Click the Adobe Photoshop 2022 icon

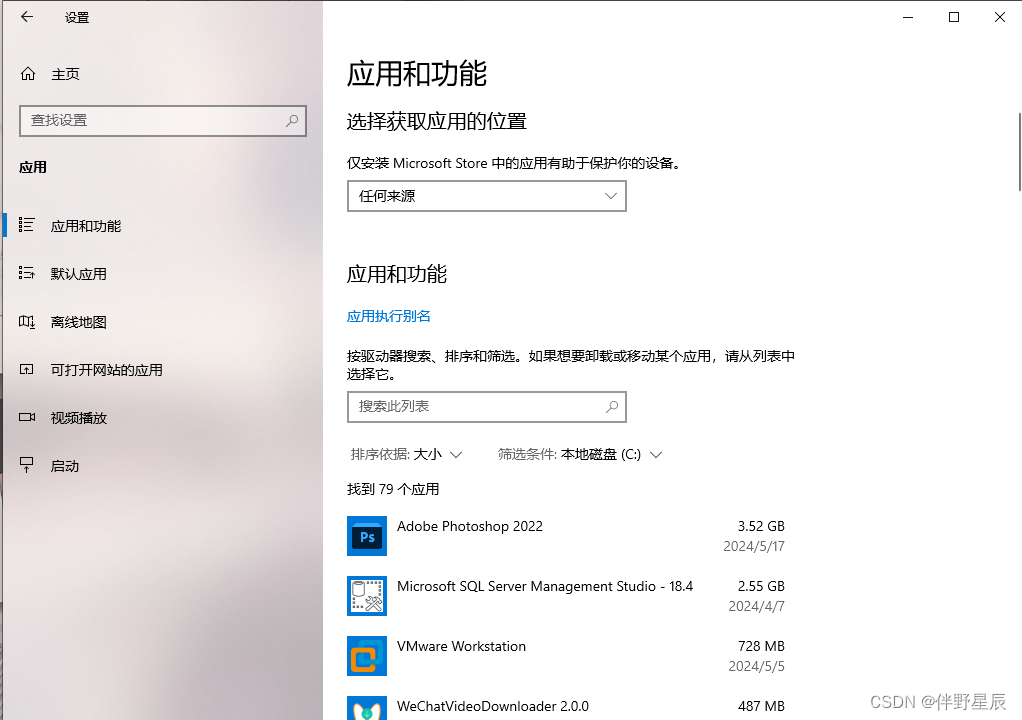[x=367, y=536]
